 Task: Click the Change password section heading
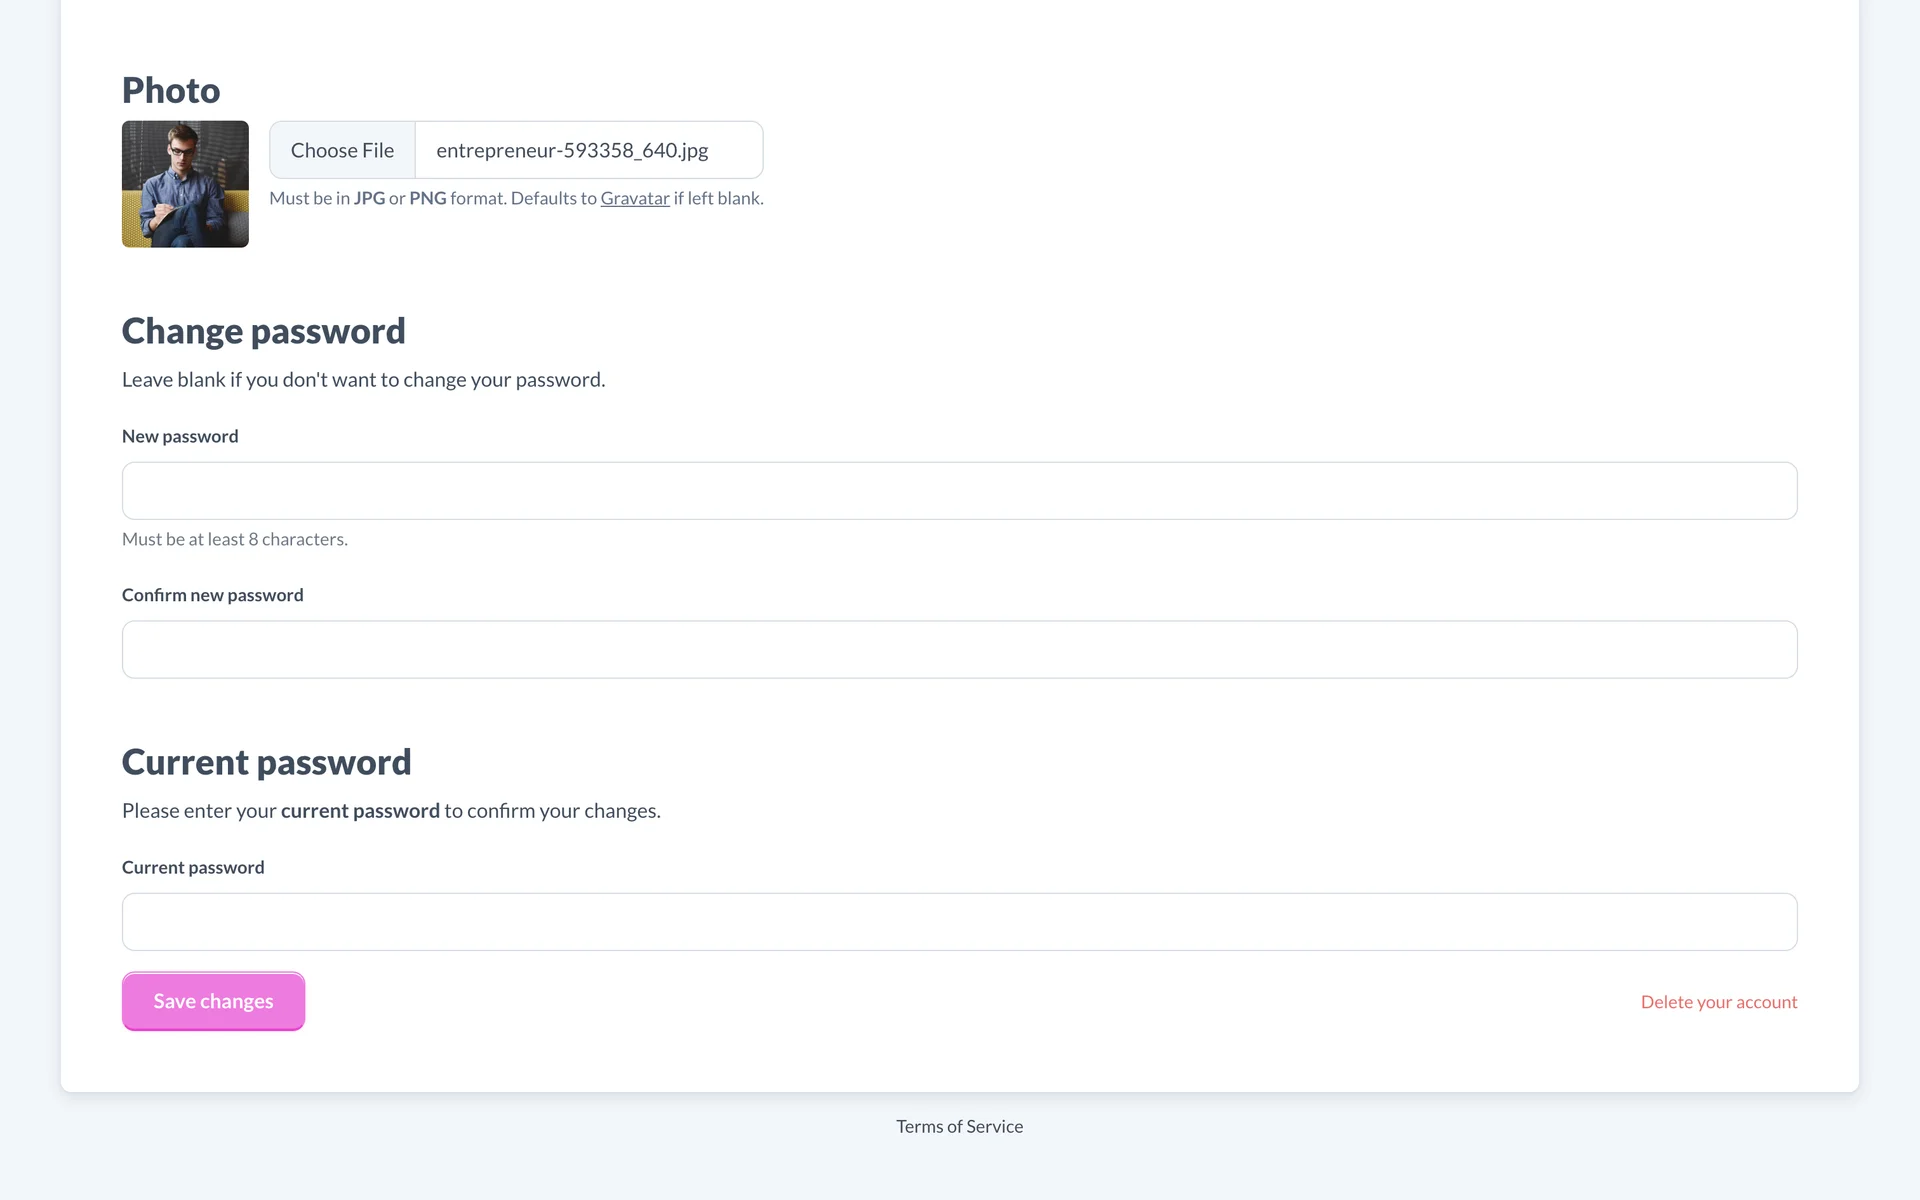coord(263,331)
